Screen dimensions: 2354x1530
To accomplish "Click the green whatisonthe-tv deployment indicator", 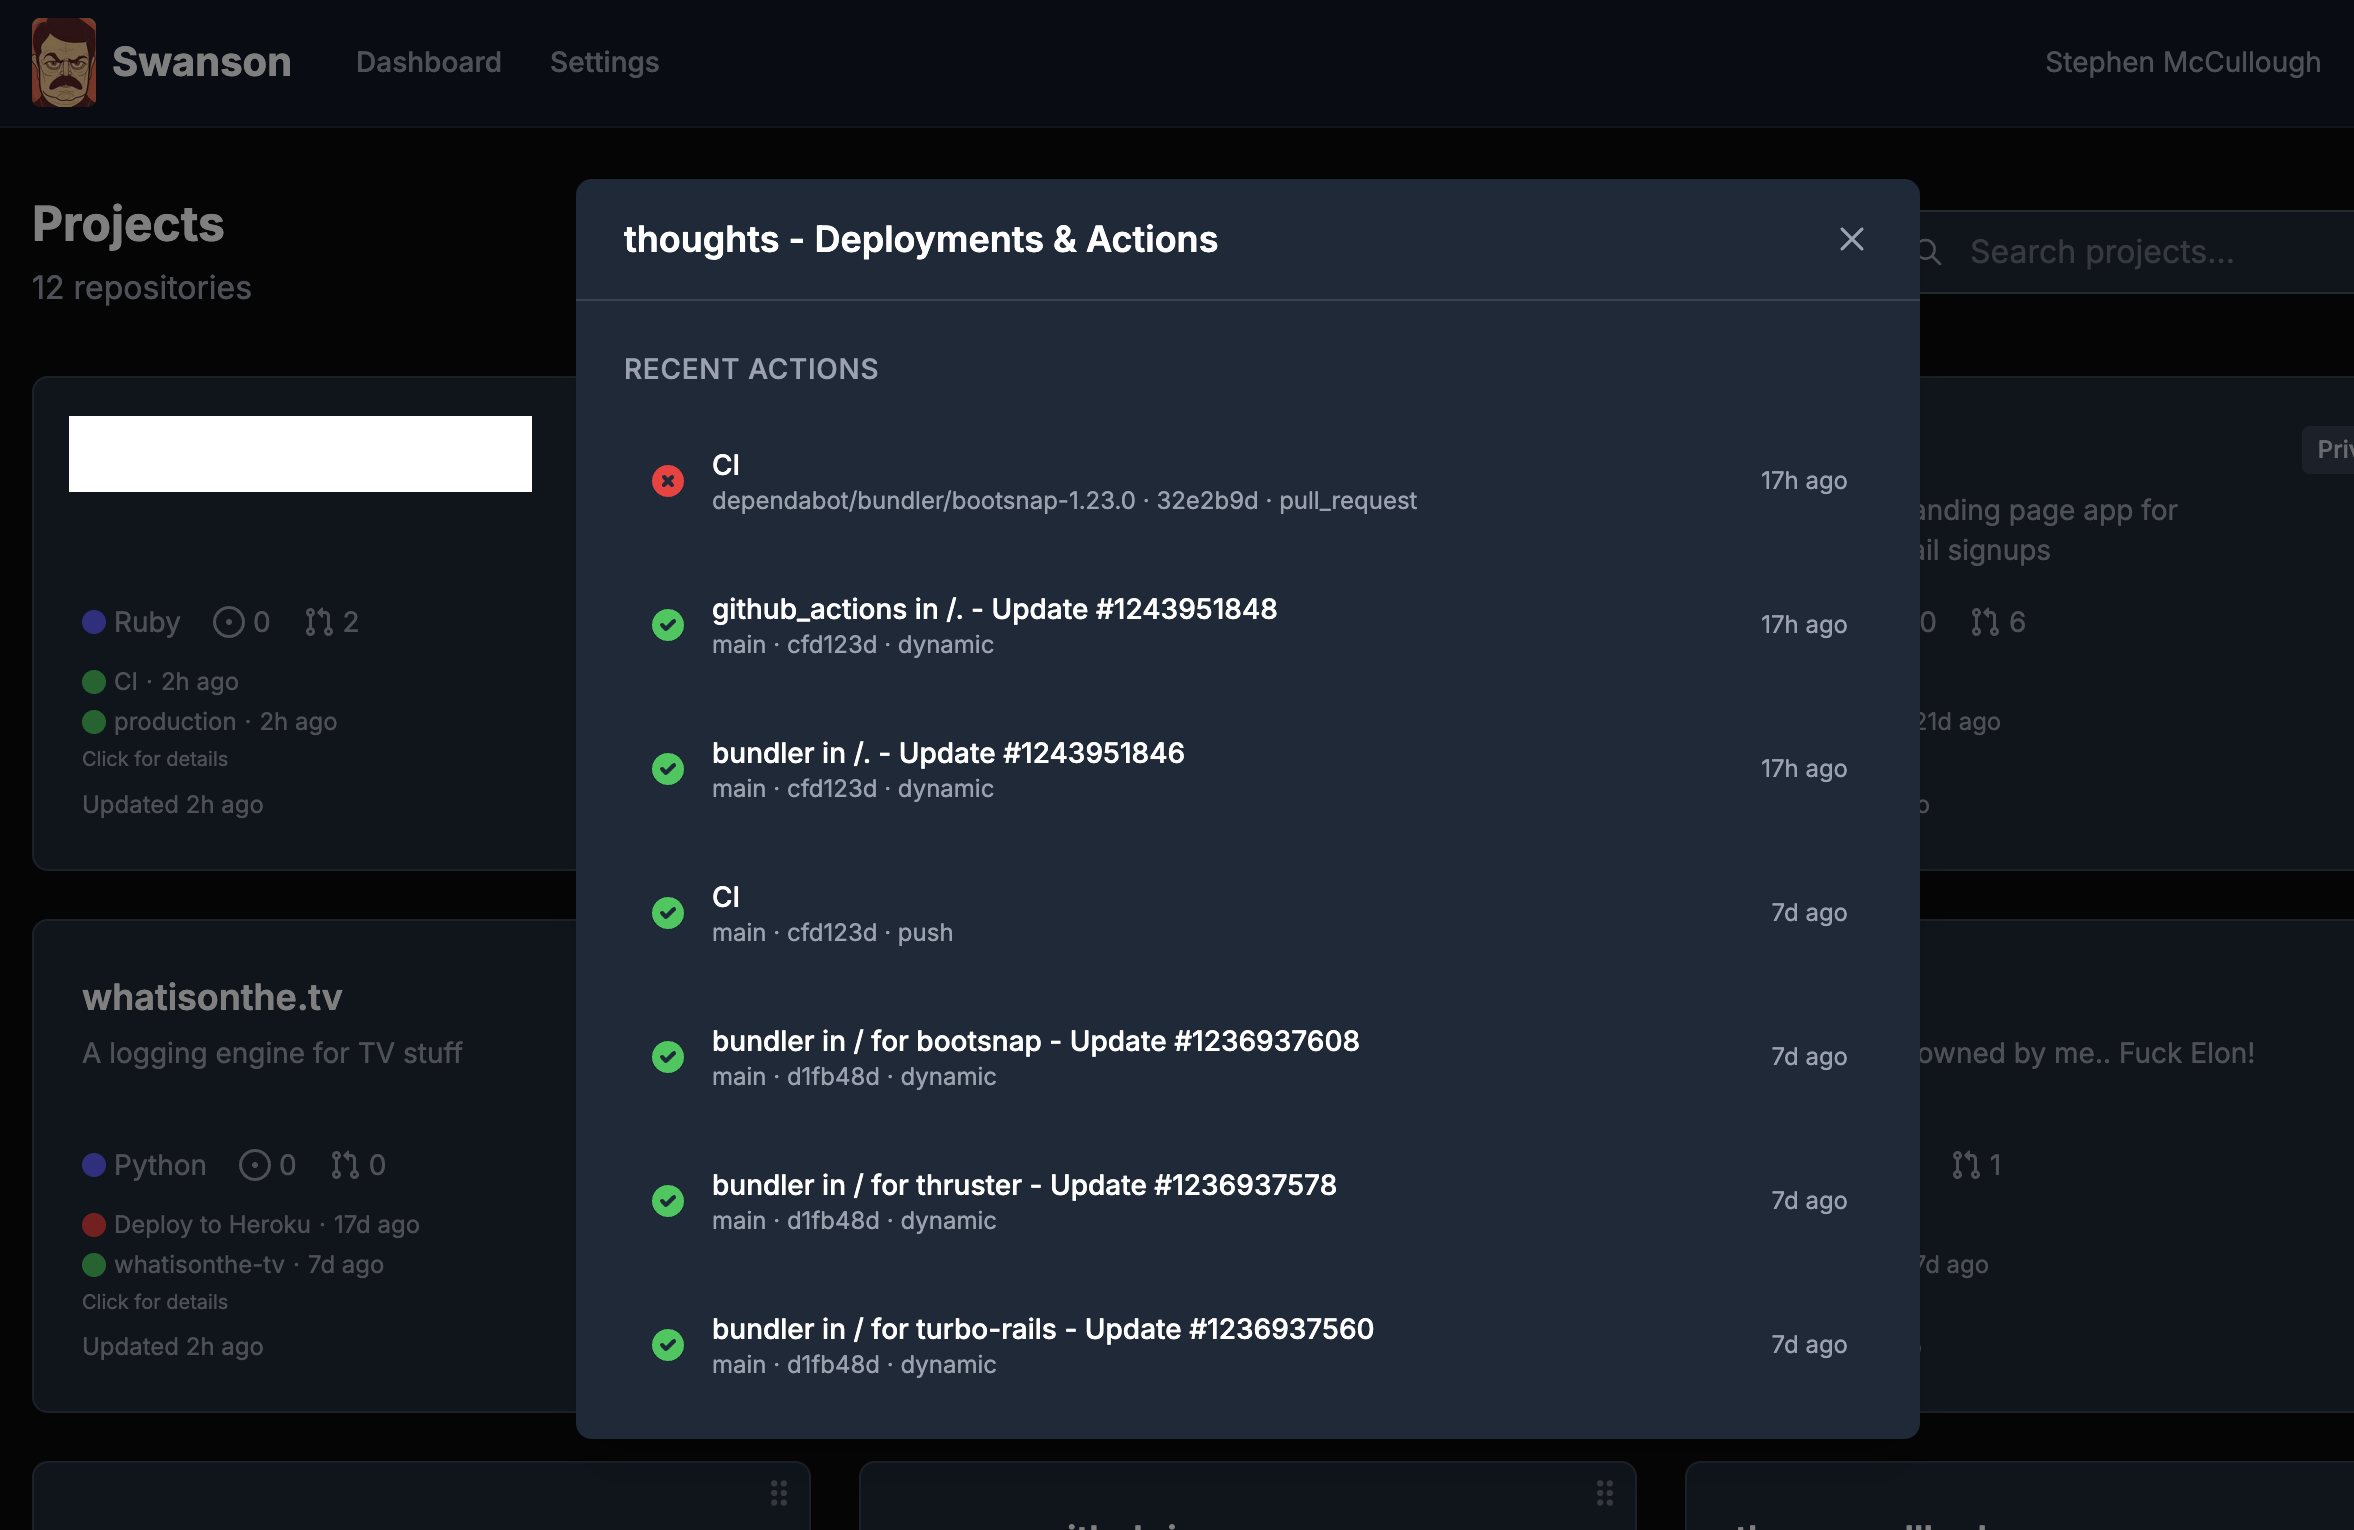I will (95, 1264).
